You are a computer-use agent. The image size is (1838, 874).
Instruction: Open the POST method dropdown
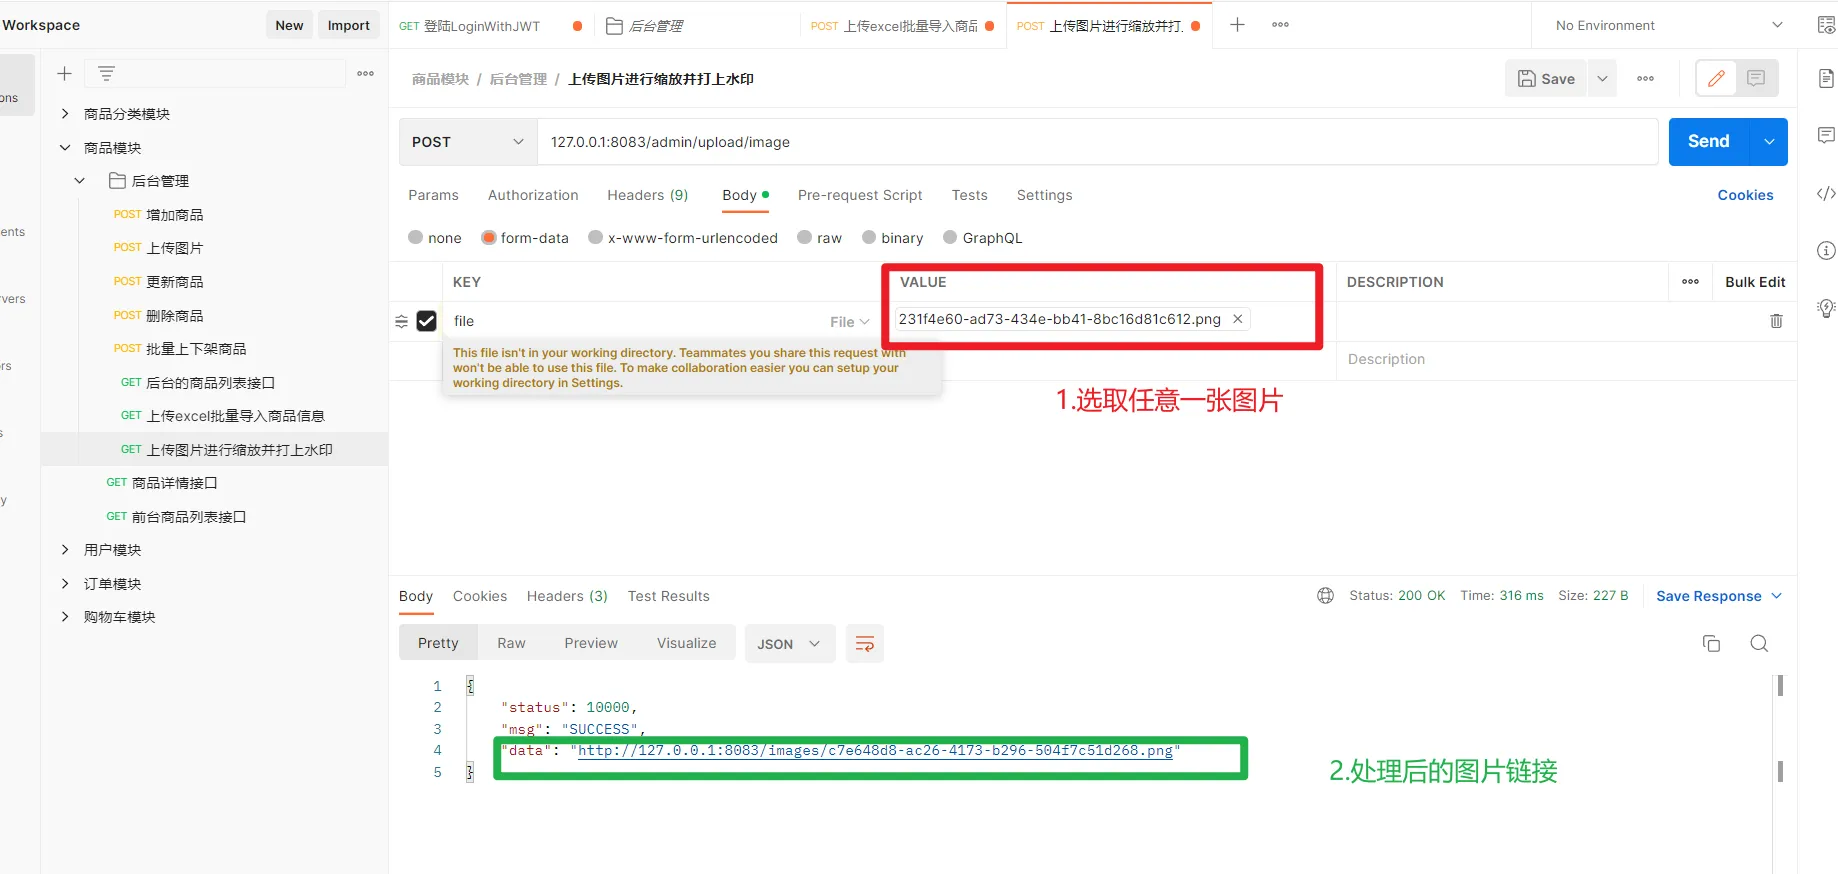468,142
